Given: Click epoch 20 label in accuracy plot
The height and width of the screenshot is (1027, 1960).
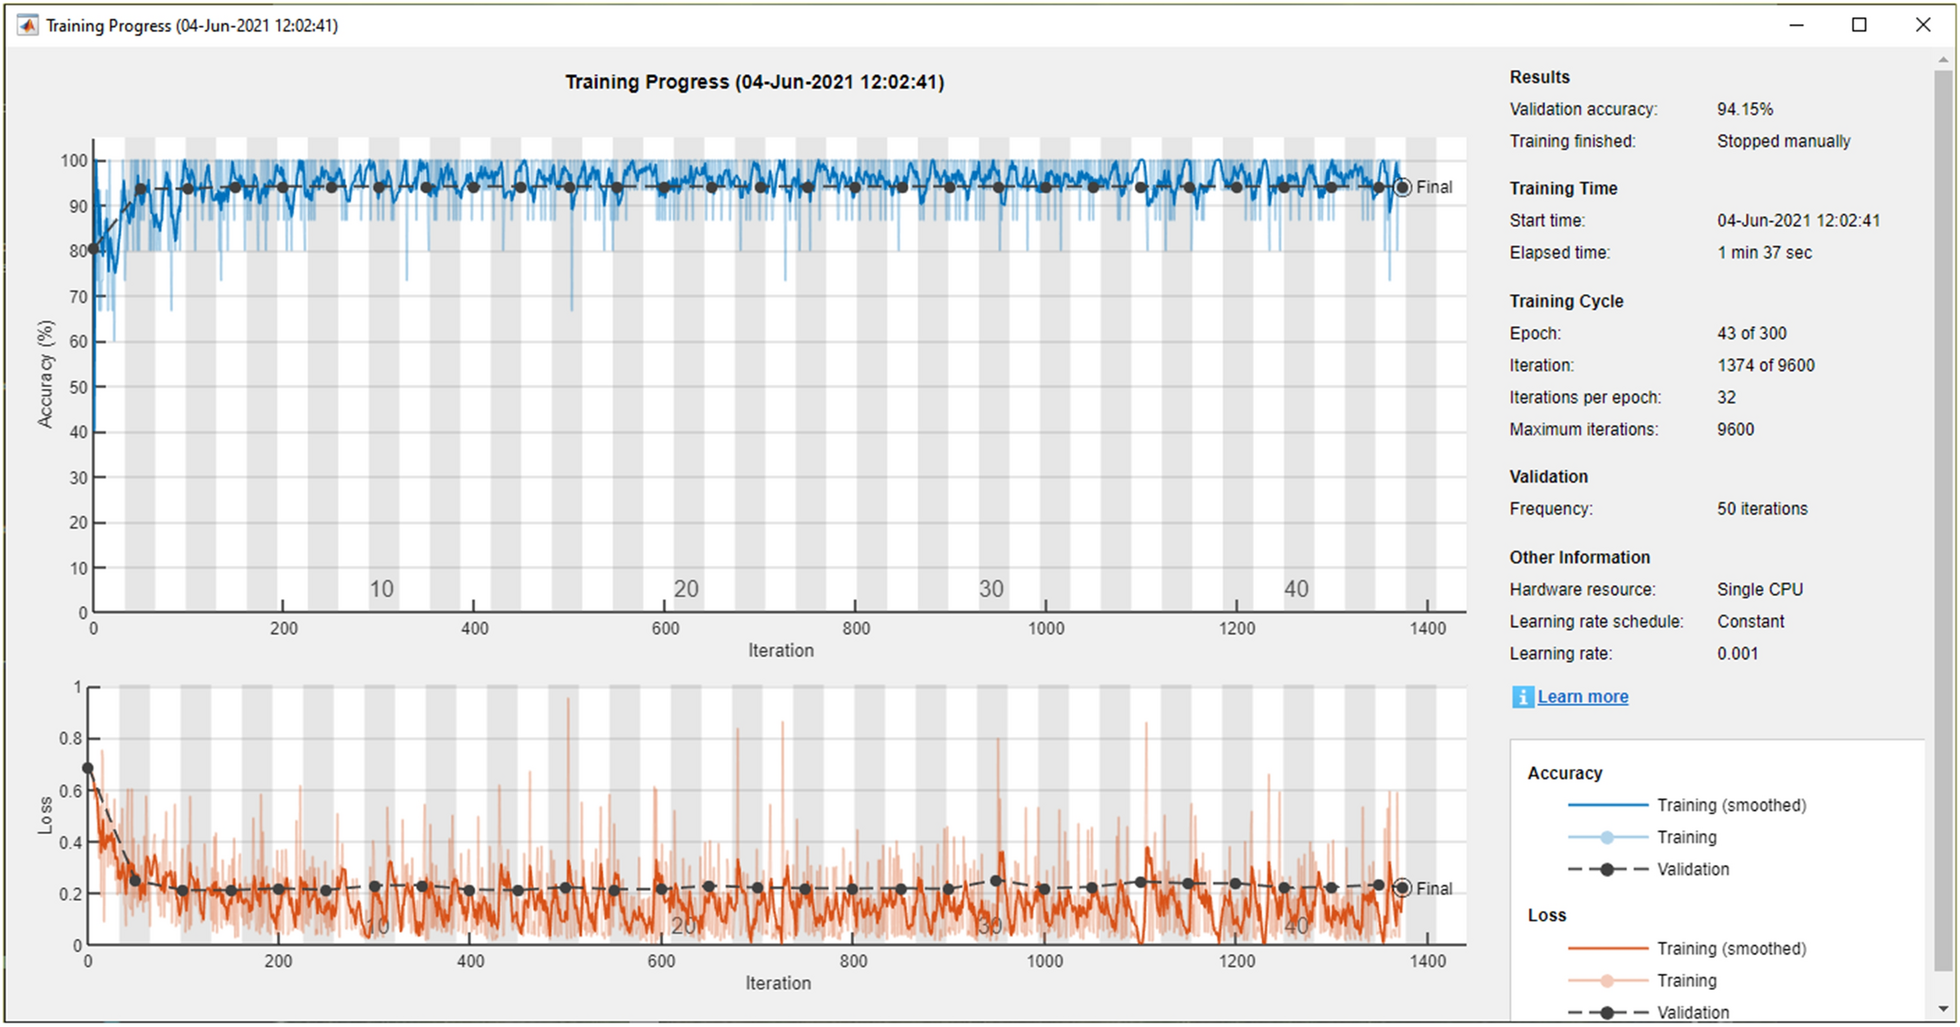Looking at the screenshot, I should click(686, 589).
